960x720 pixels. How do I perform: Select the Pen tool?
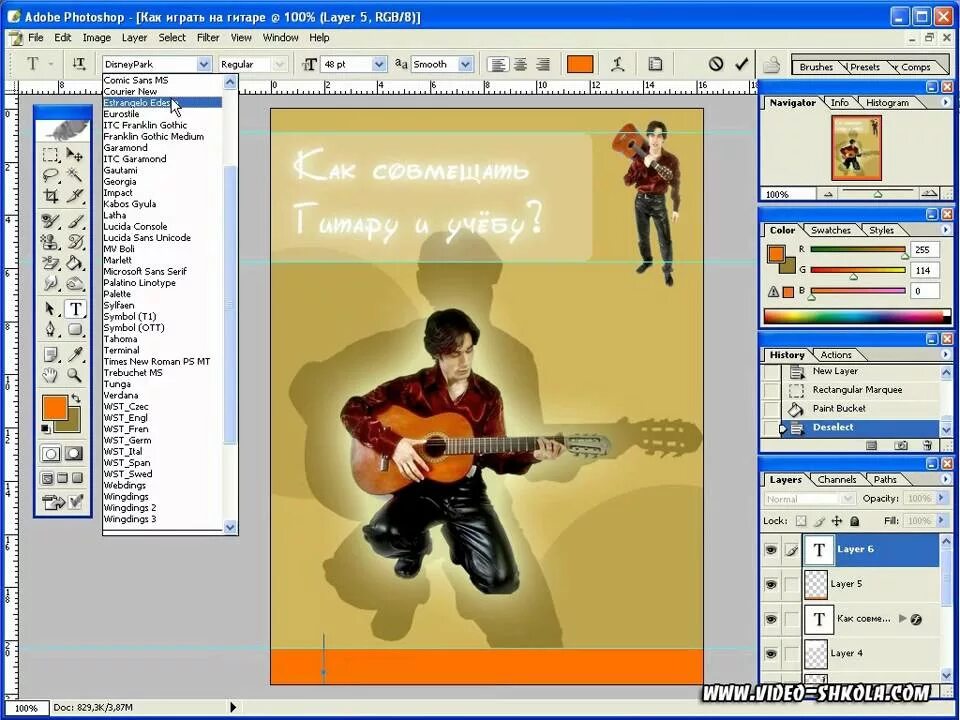pos(50,329)
